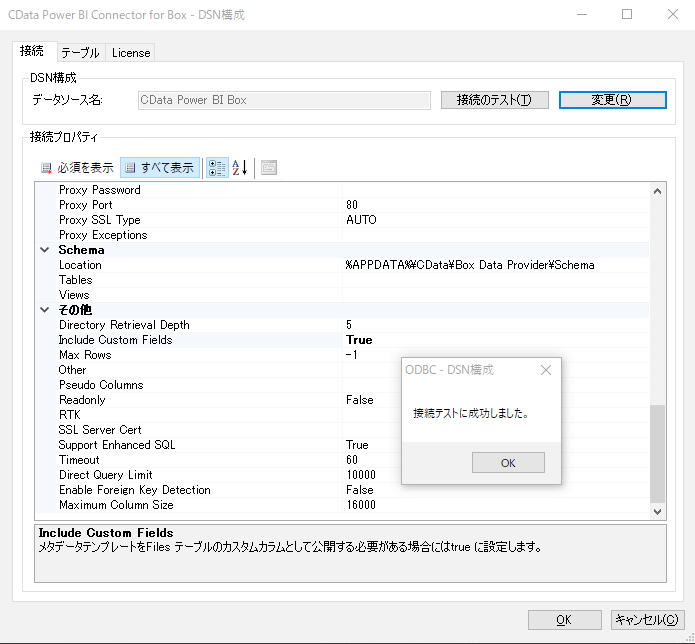Select the Timeout property label

(79, 460)
